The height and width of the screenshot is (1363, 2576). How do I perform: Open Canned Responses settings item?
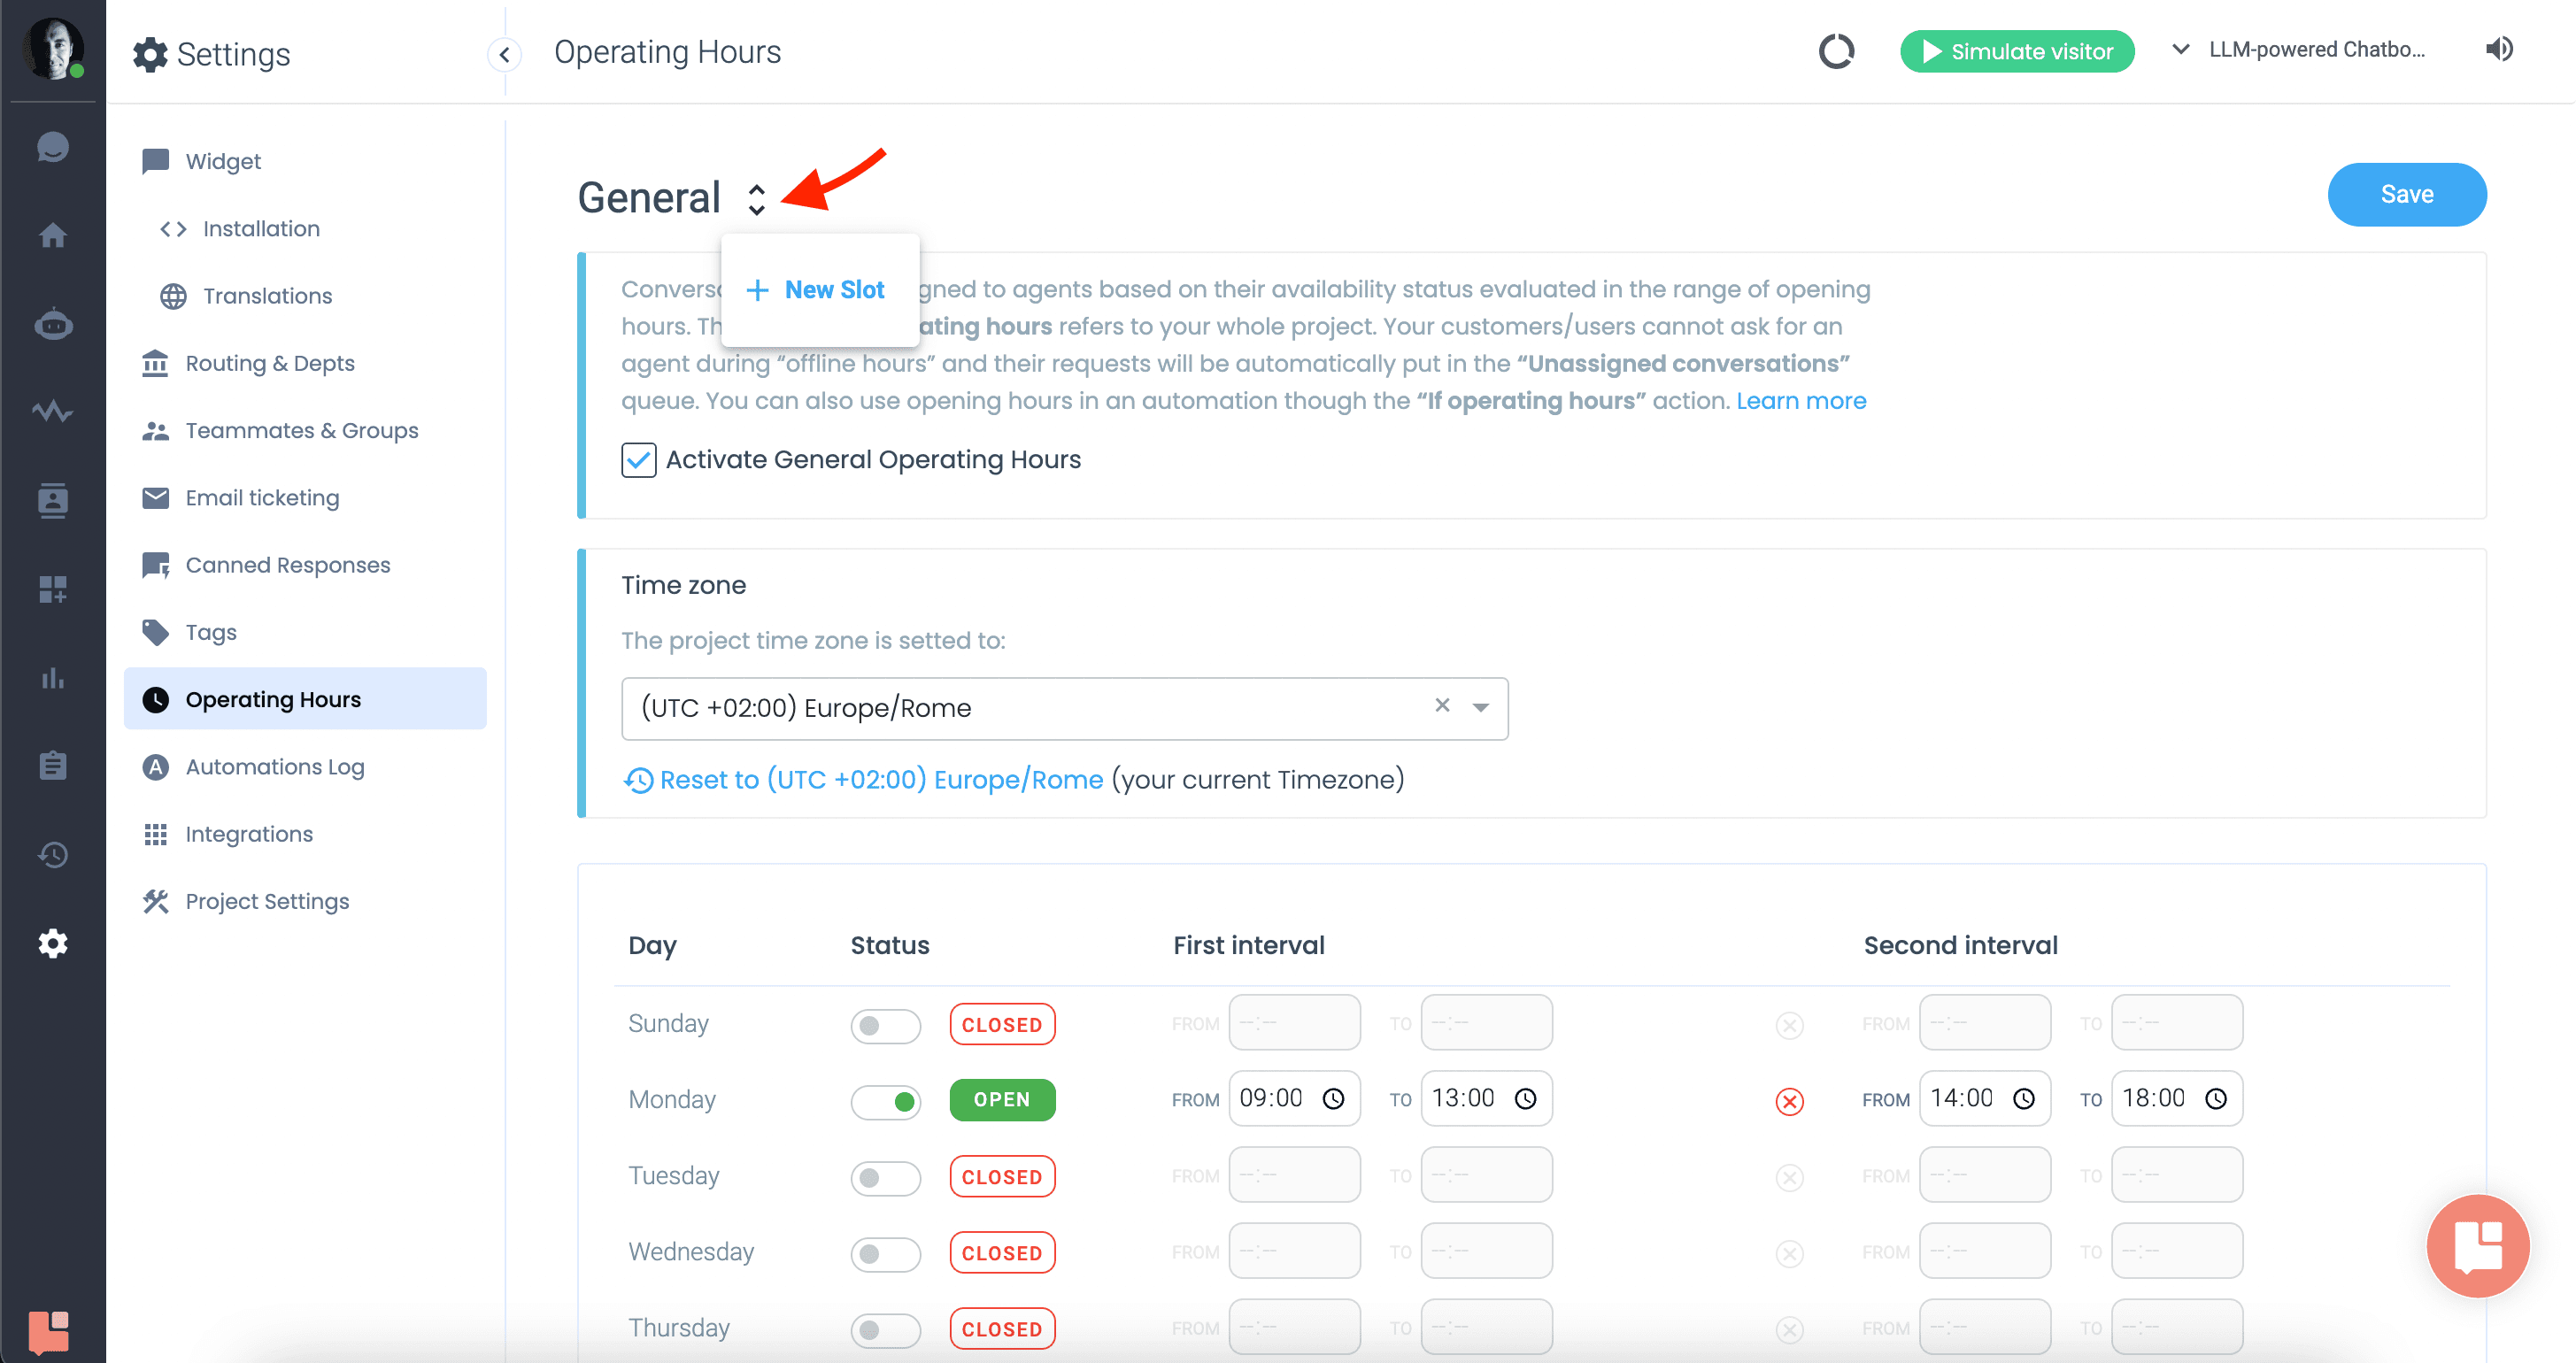tap(288, 565)
